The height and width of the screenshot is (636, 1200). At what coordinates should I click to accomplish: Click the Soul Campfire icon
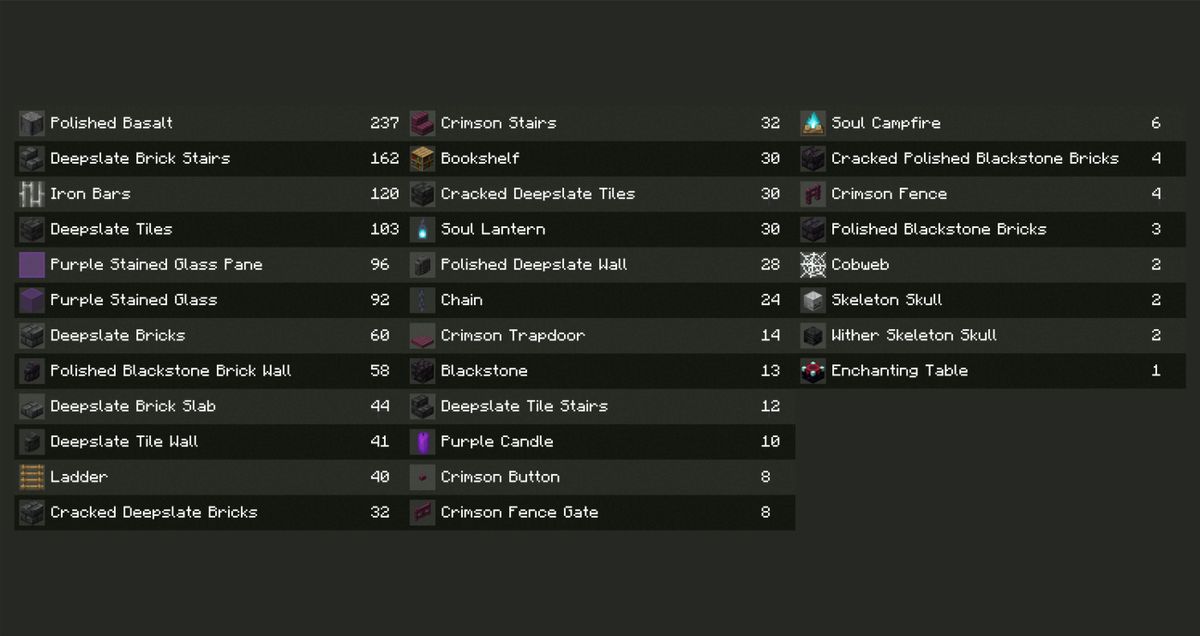pyautogui.click(x=813, y=123)
